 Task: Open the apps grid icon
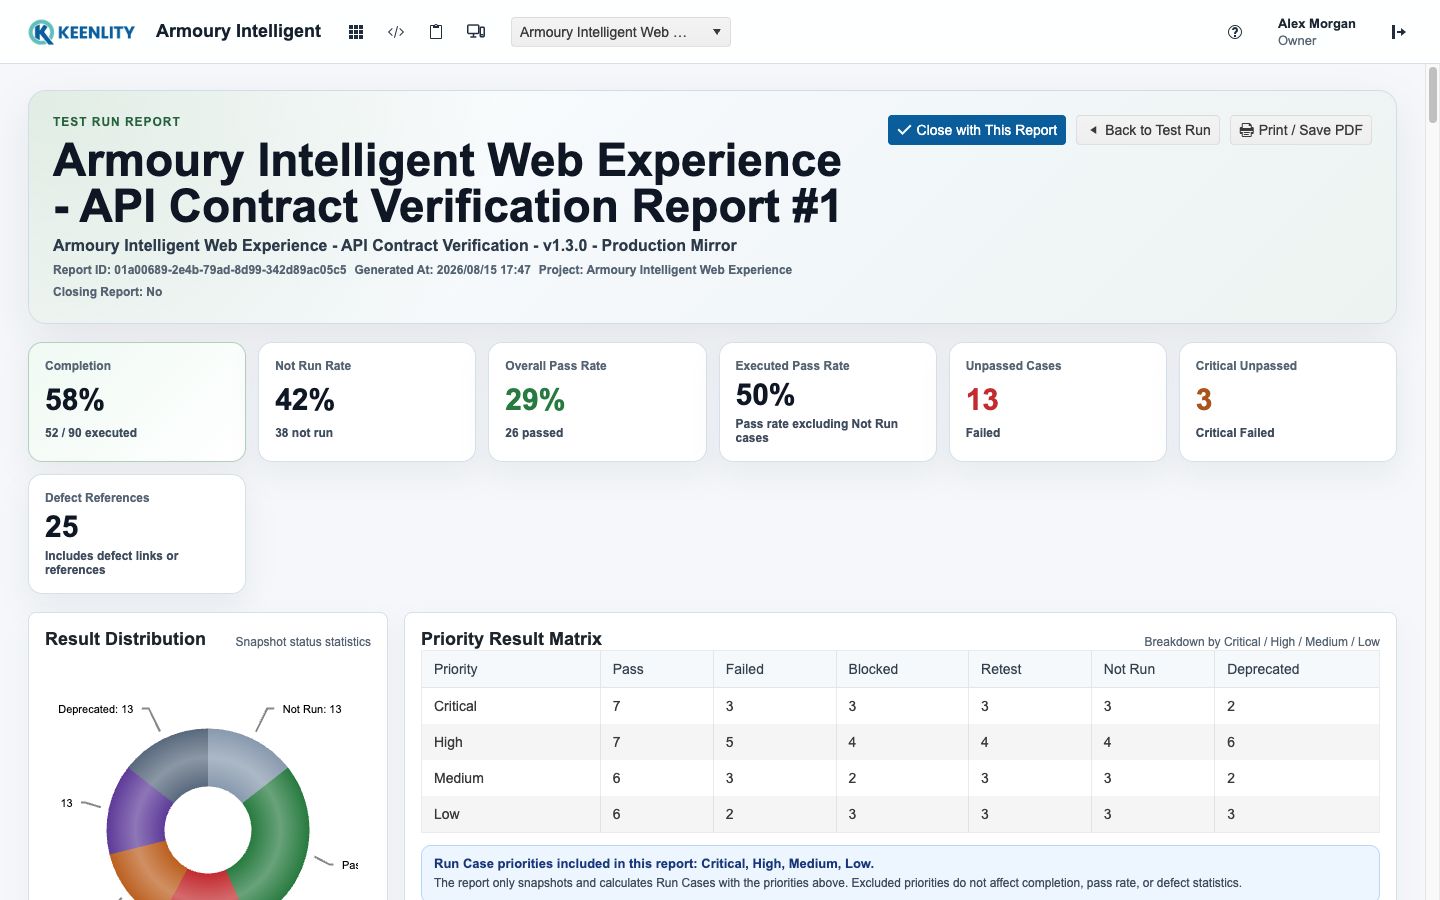click(x=355, y=32)
